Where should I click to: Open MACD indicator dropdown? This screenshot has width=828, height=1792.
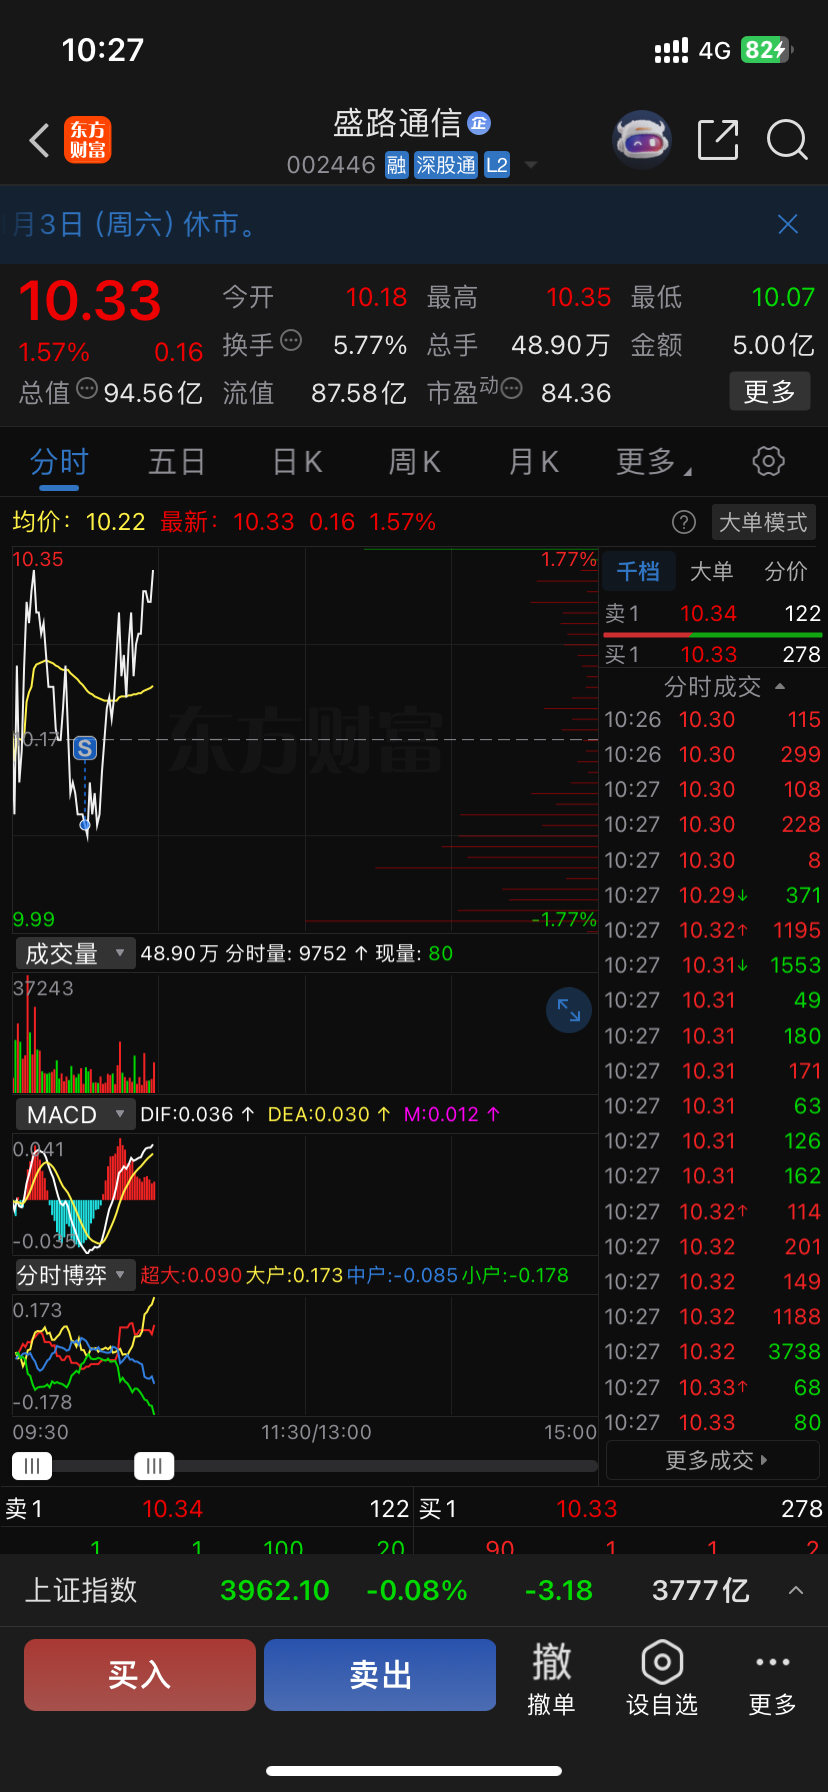pyautogui.click(x=75, y=1114)
